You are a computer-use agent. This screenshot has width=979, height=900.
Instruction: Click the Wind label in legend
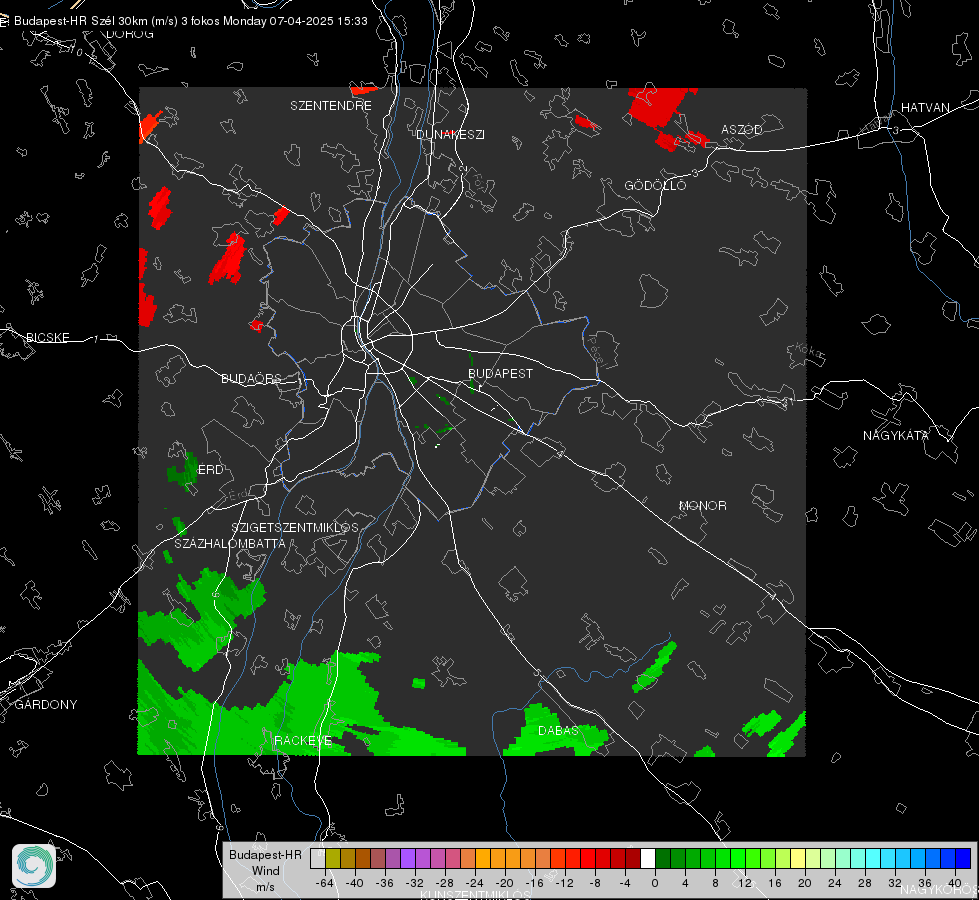pos(265,871)
